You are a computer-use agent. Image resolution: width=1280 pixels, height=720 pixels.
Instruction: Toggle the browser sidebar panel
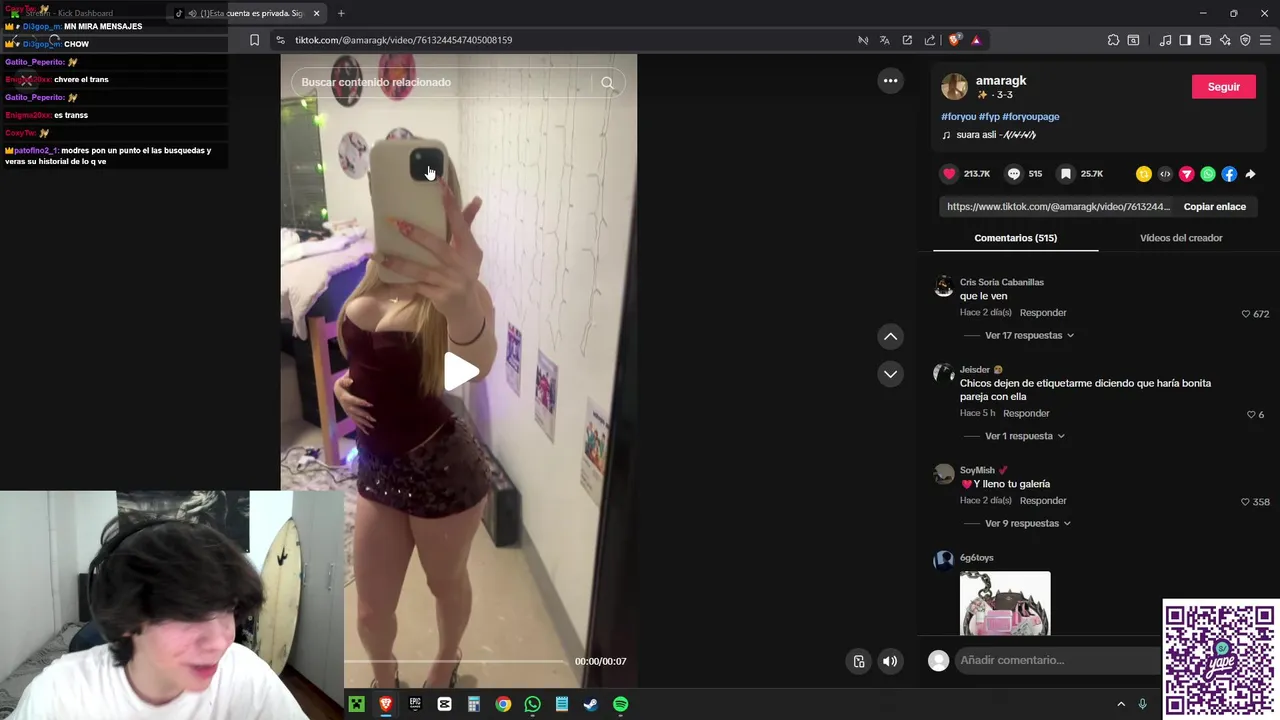pyautogui.click(x=1185, y=40)
